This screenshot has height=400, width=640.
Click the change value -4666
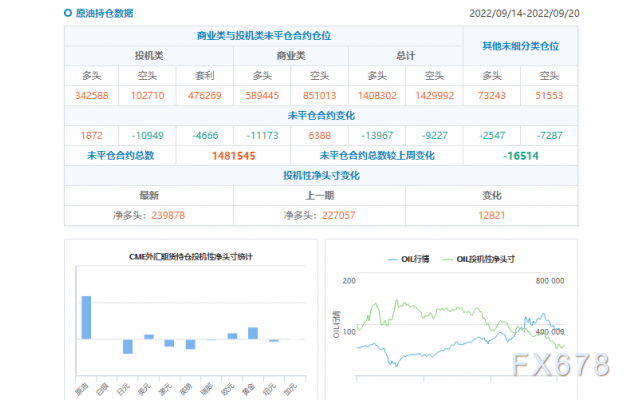tap(205, 136)
